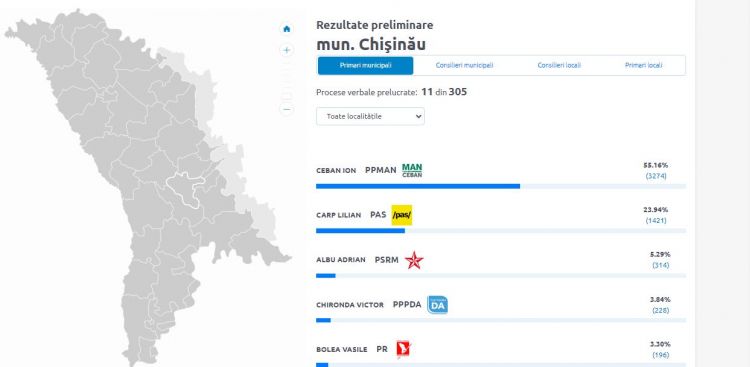The height and width of the screenshot is (367, 750).
Task: Switch to Consilieri locali tab
Action: [559, 66]
